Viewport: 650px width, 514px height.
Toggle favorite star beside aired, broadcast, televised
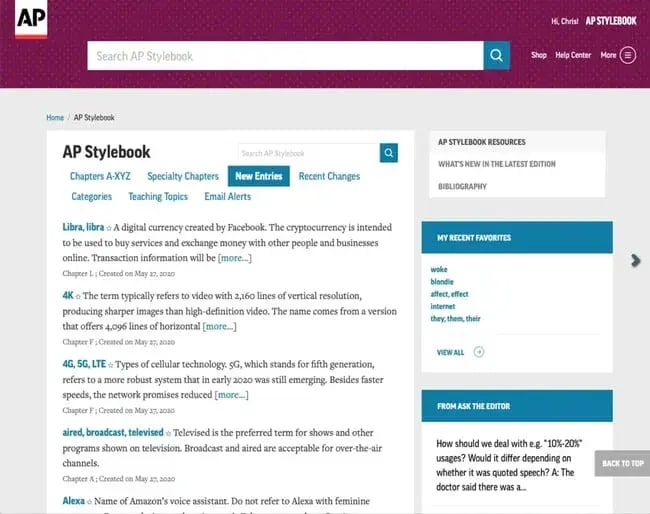(x=167, y=432)
